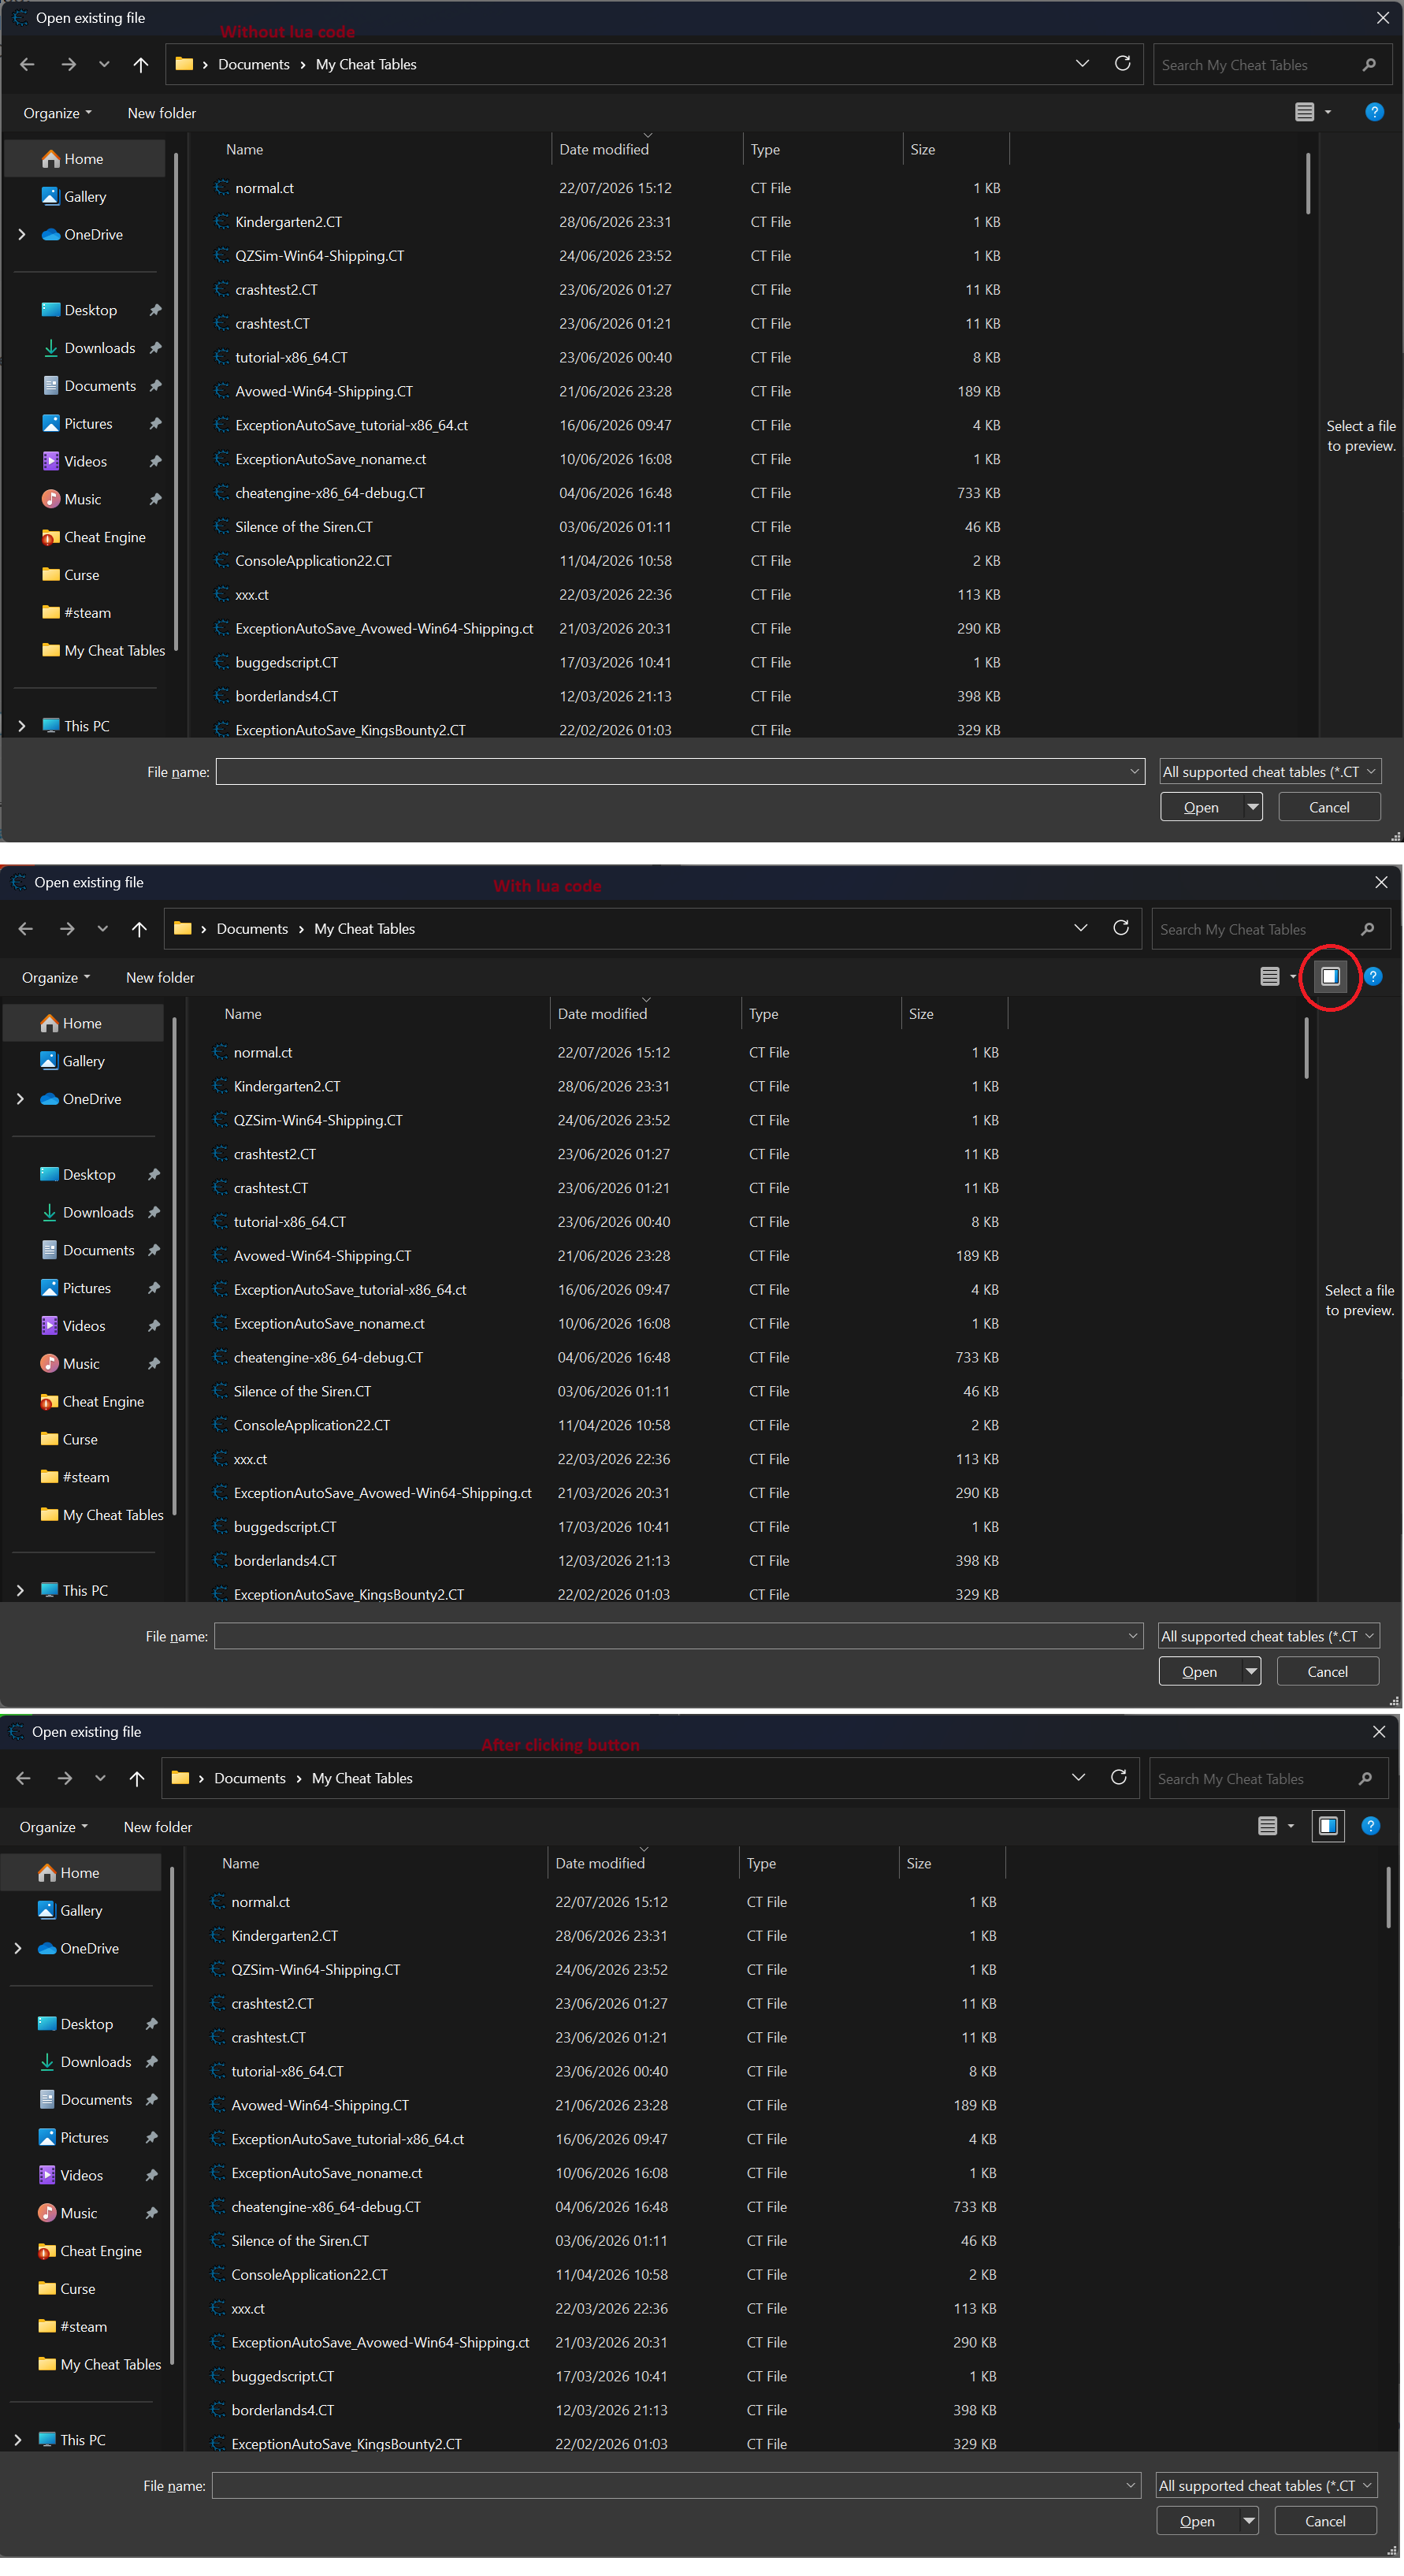Viewport: 1404px width, 2576px height.
Task: Cancel the middle Open existing file dialog
Action: click(1327, 1672)
